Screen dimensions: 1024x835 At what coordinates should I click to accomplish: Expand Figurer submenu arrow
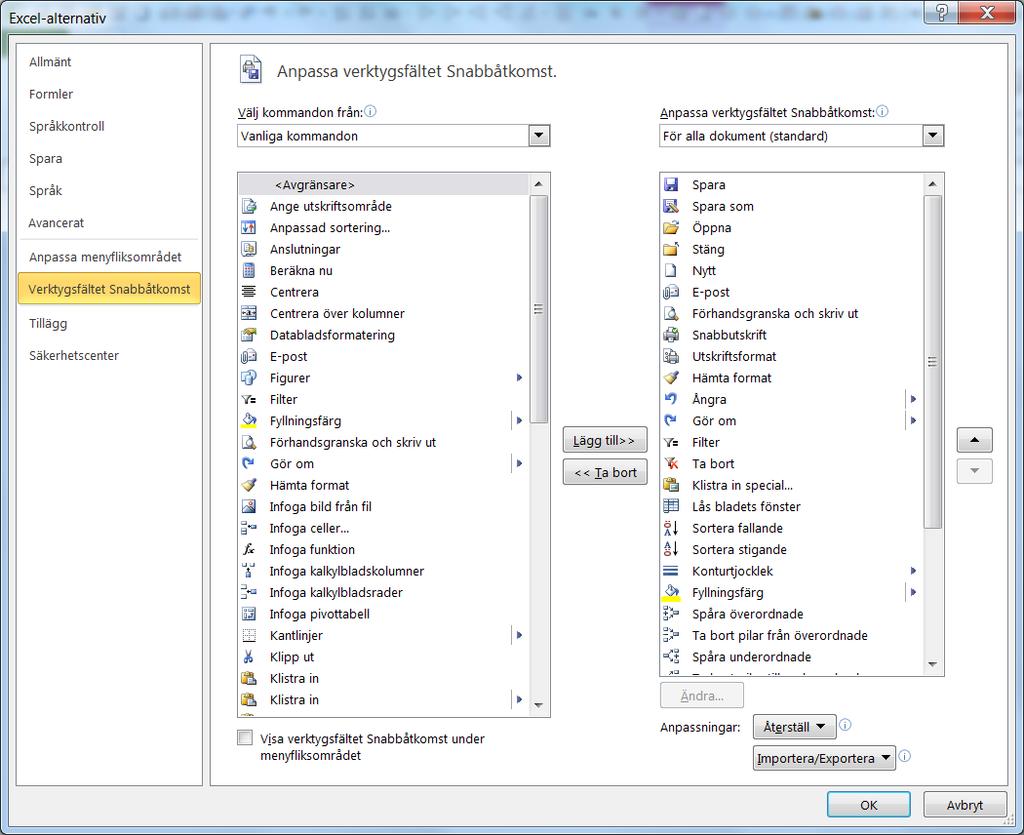coord(519,377)
